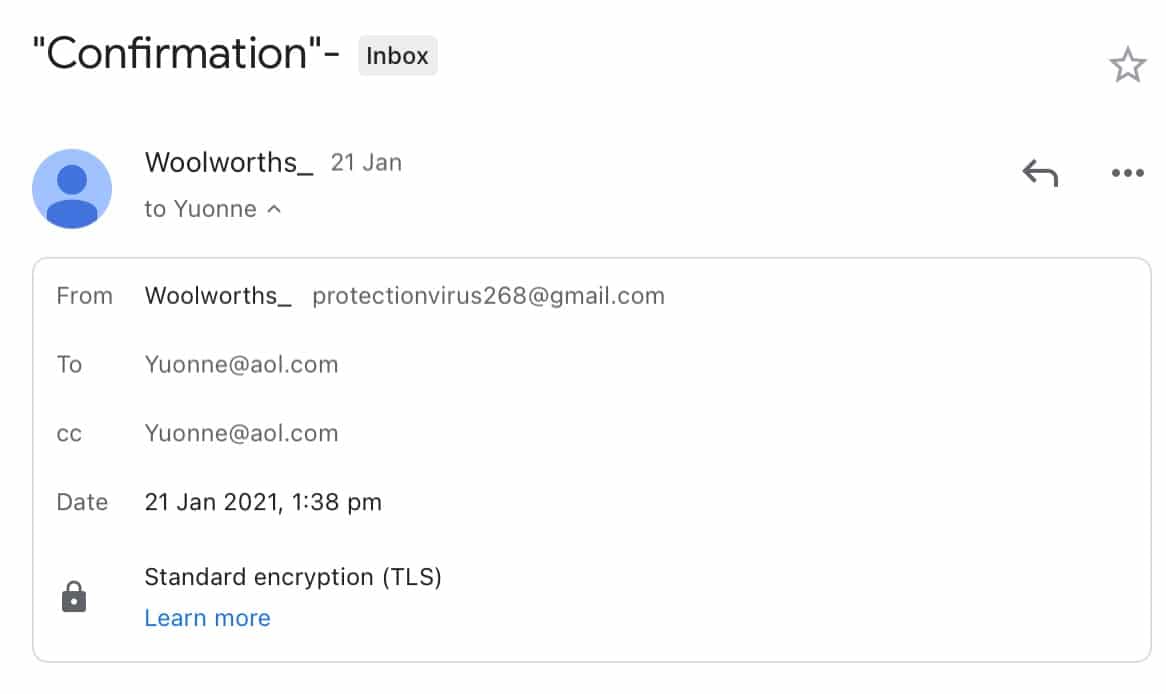The height and width of the screenshot is (694, 1166).
Task: Click the Woolworths_ name in From row
Action: tap(218, 296)
